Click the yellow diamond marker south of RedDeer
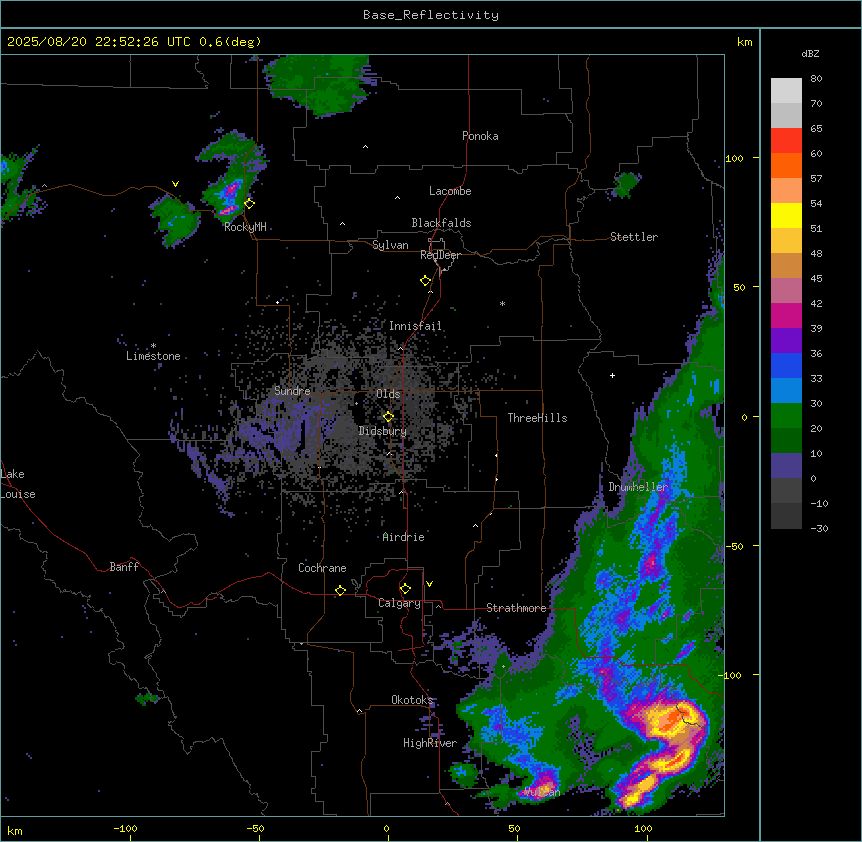 pos(425,281)
